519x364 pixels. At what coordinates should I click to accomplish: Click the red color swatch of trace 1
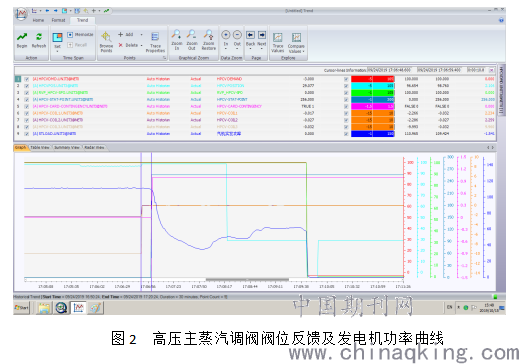pyautogui.click(x=373, y=79)
